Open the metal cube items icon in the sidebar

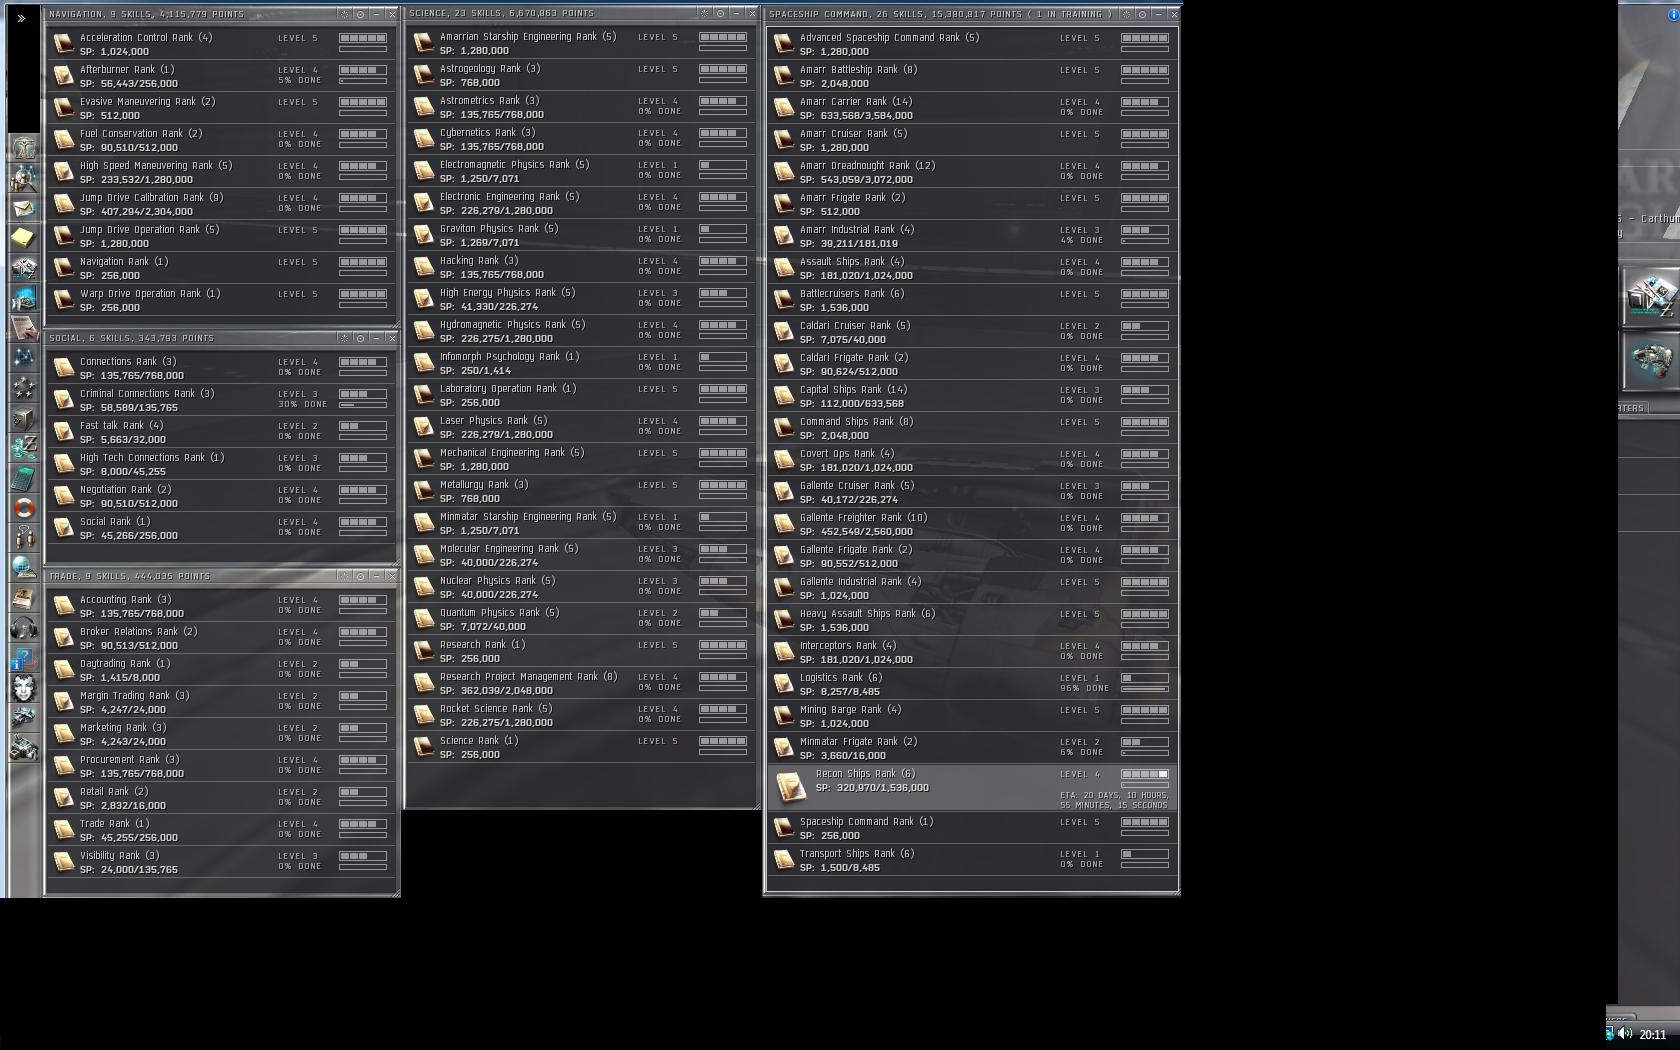25,418
